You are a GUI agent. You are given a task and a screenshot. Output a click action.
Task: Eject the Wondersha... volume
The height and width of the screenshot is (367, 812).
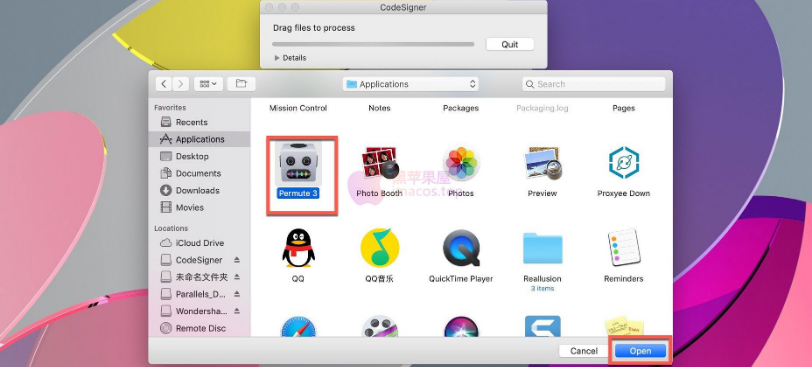pos(237,311)
